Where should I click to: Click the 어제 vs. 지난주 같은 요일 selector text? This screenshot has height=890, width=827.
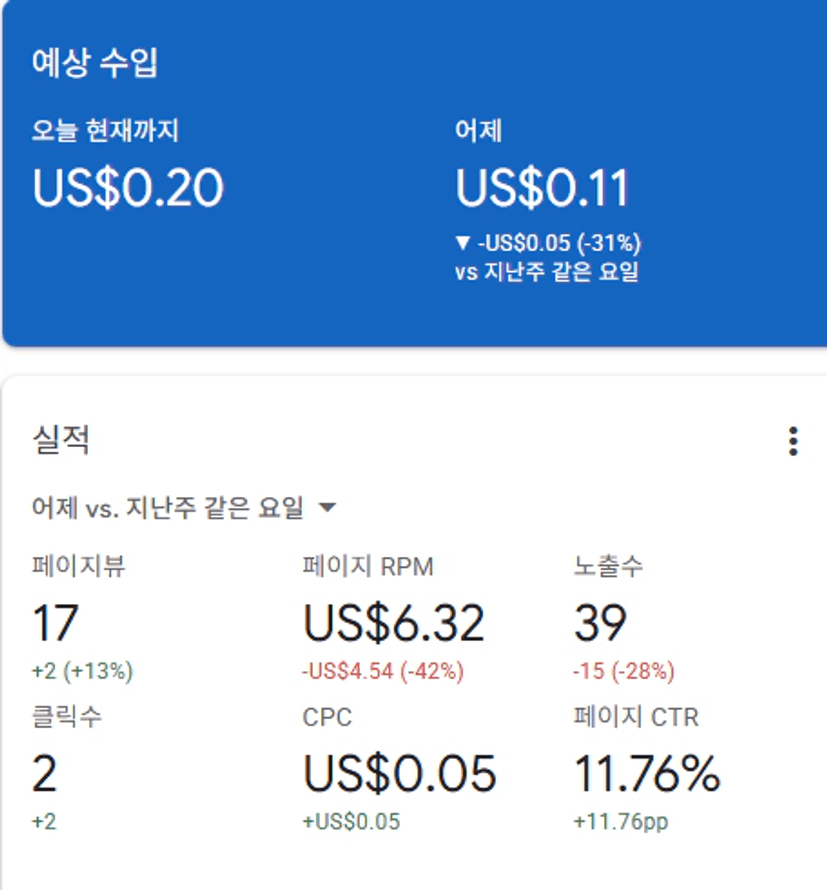coord(168,508)
